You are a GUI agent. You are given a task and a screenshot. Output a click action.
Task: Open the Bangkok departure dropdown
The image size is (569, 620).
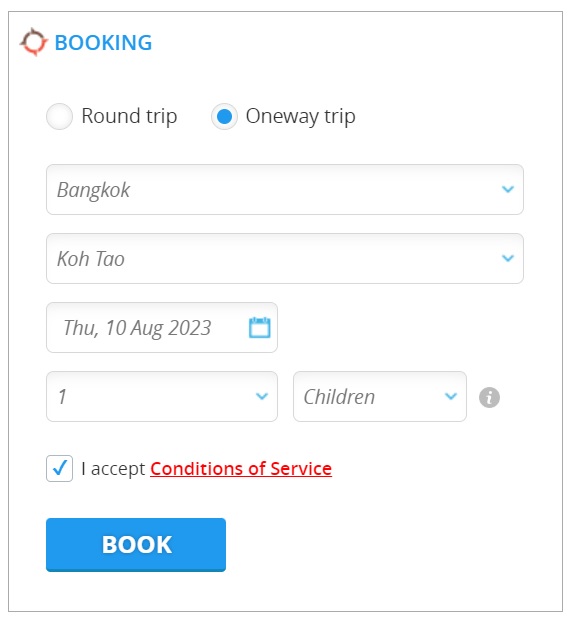pyautogui.click(x=285, y=189)
